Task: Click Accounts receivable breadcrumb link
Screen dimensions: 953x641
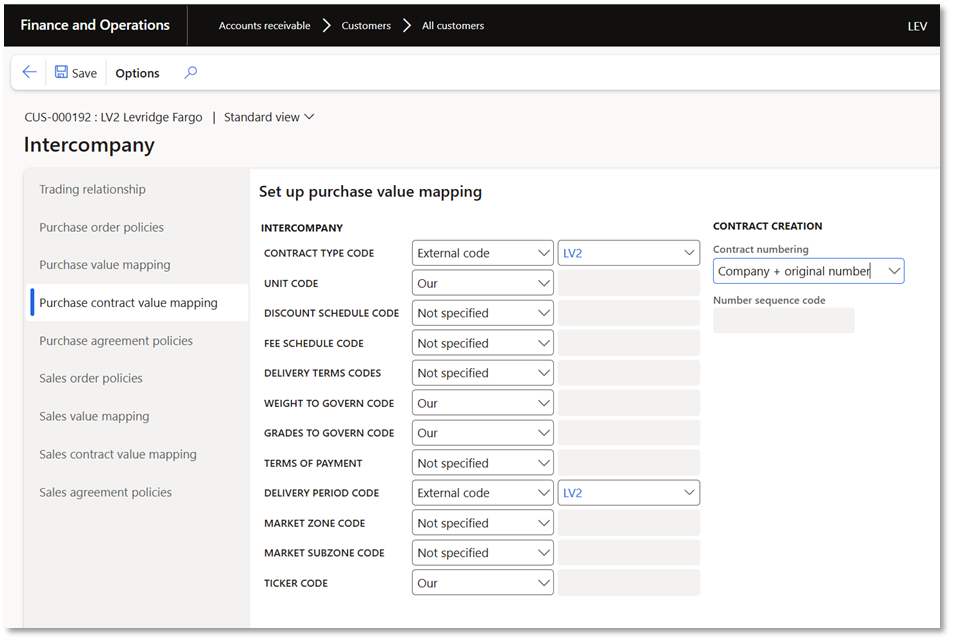Action: click(264, 26)
